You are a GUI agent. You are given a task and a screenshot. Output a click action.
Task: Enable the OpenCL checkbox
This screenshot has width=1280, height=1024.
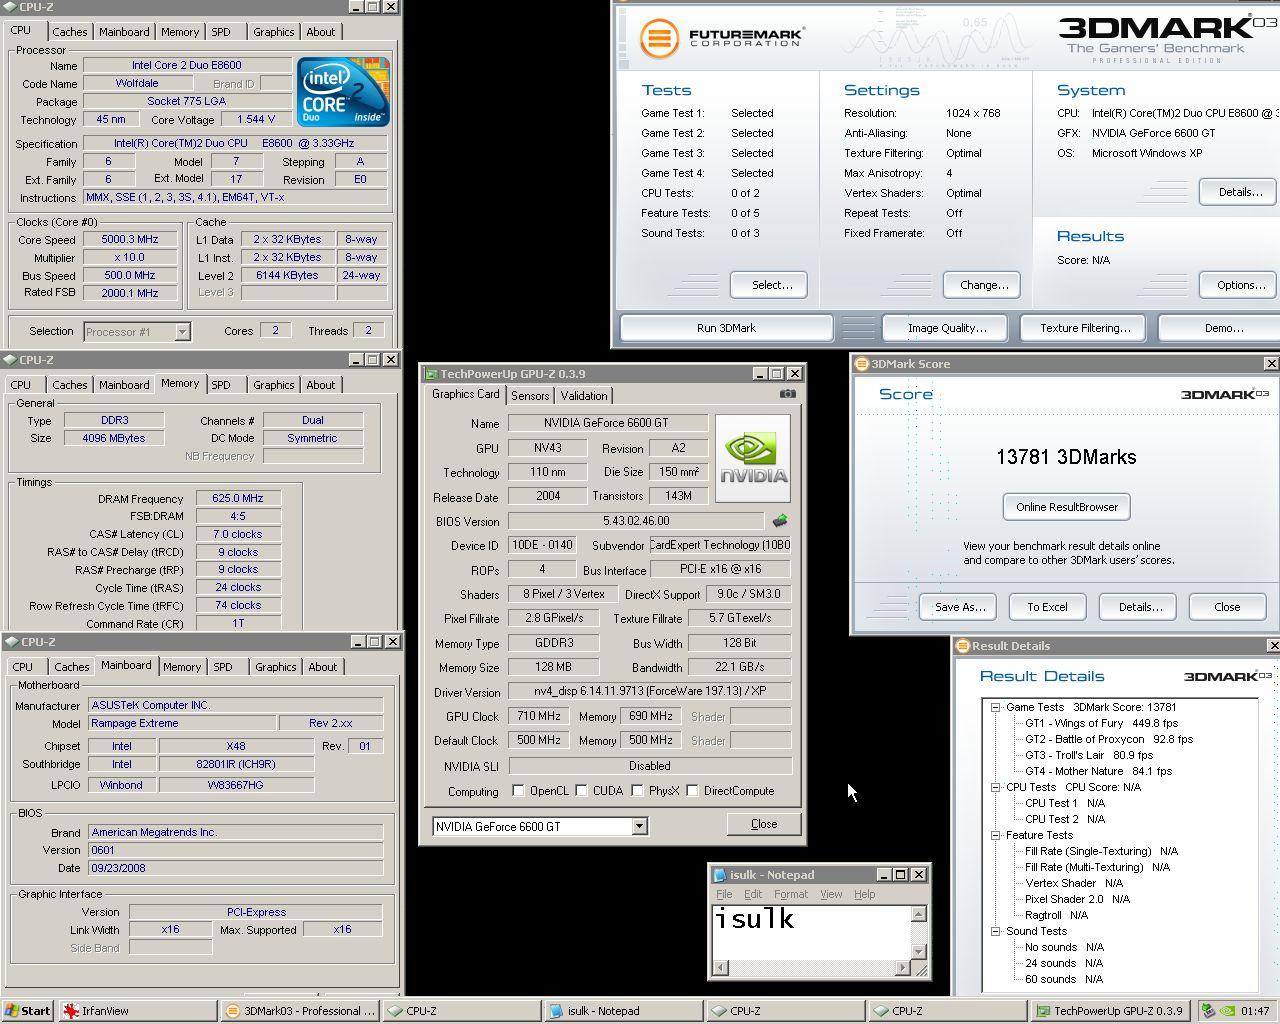coord(518,791)
